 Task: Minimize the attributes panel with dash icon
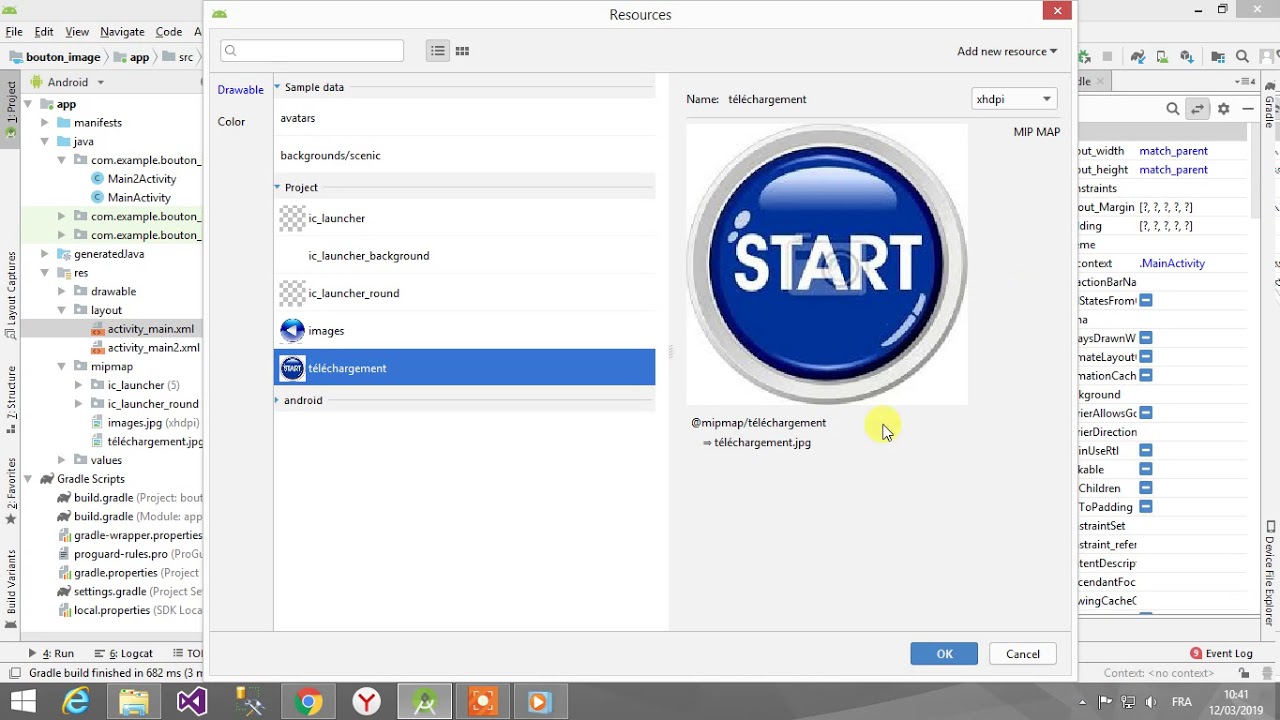(1247, 109)
